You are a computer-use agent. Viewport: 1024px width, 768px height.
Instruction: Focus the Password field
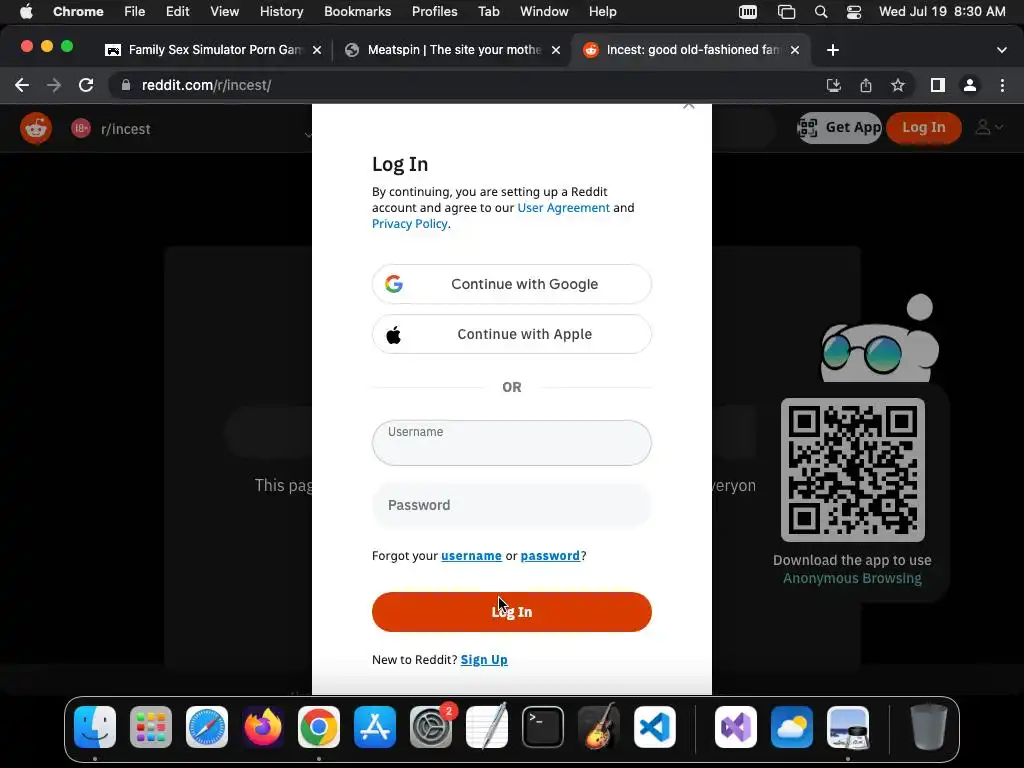click(512, 505)
